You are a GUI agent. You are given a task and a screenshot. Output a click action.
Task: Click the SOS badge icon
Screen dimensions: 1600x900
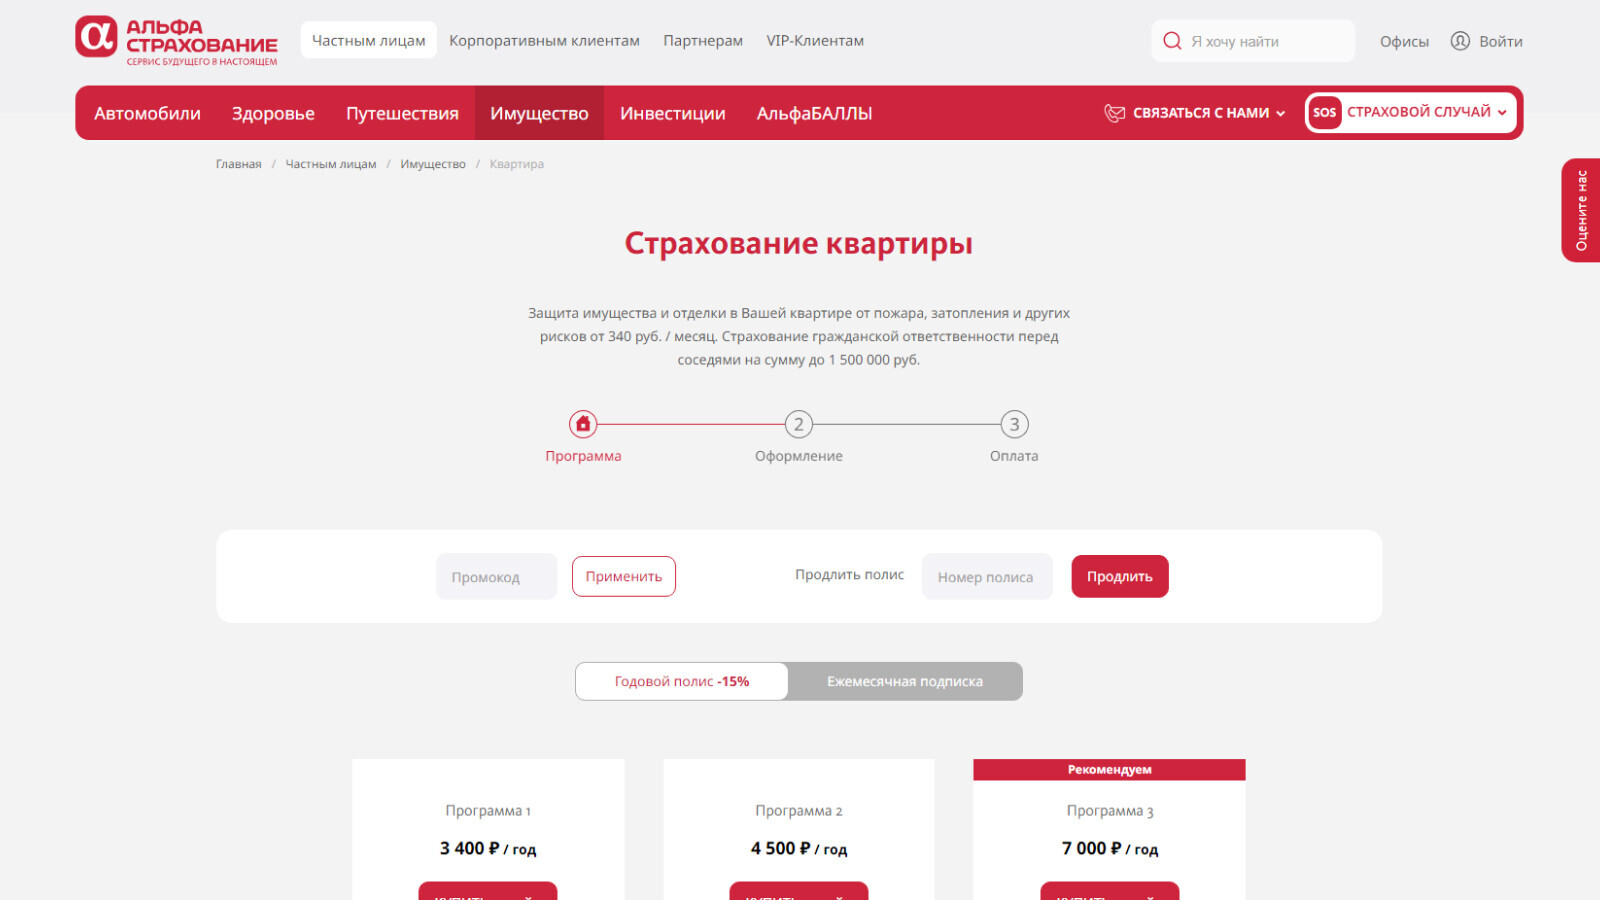tap(1324, 112)
